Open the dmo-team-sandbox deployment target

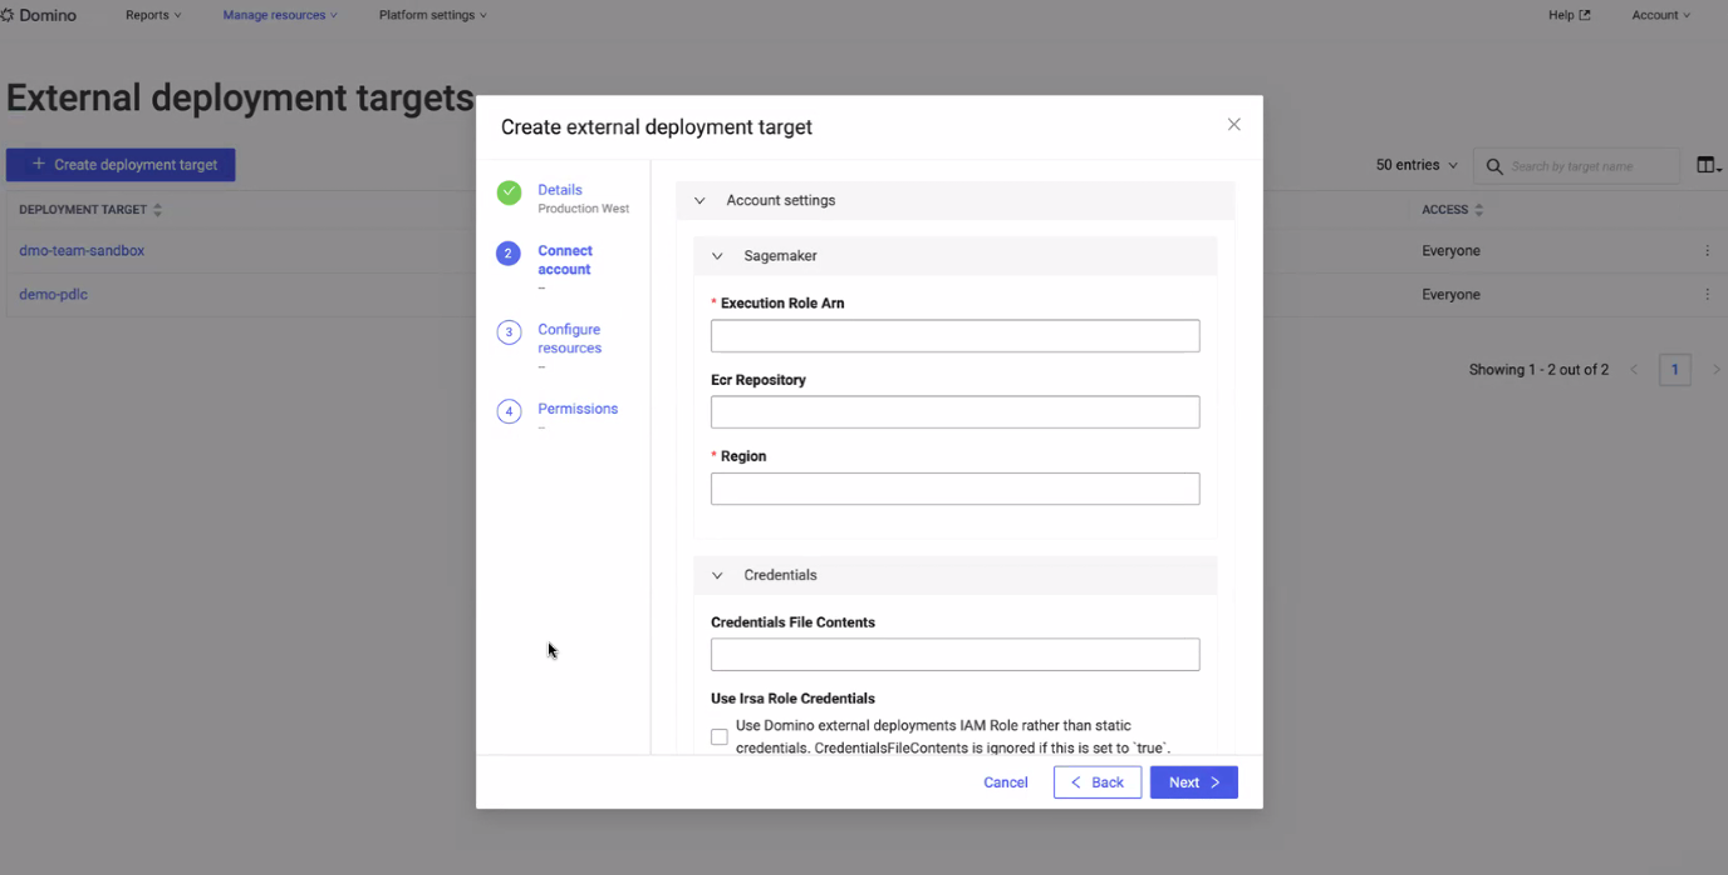click(82, 251)
